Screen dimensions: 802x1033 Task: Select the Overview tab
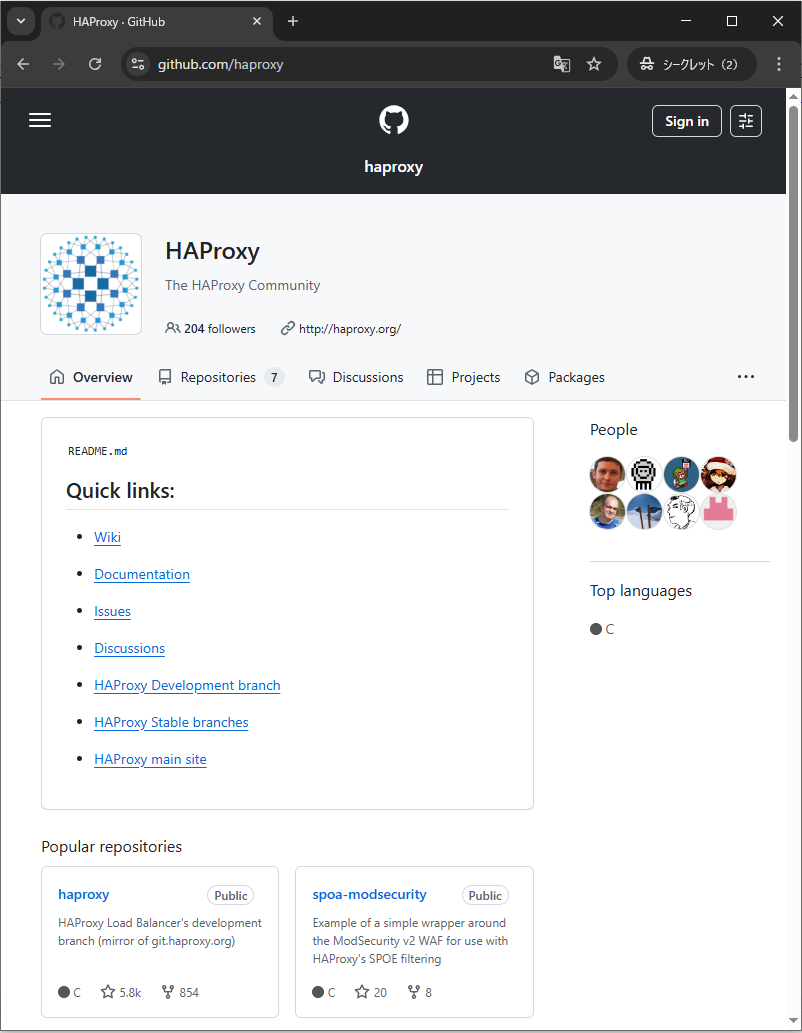[91, 377]
